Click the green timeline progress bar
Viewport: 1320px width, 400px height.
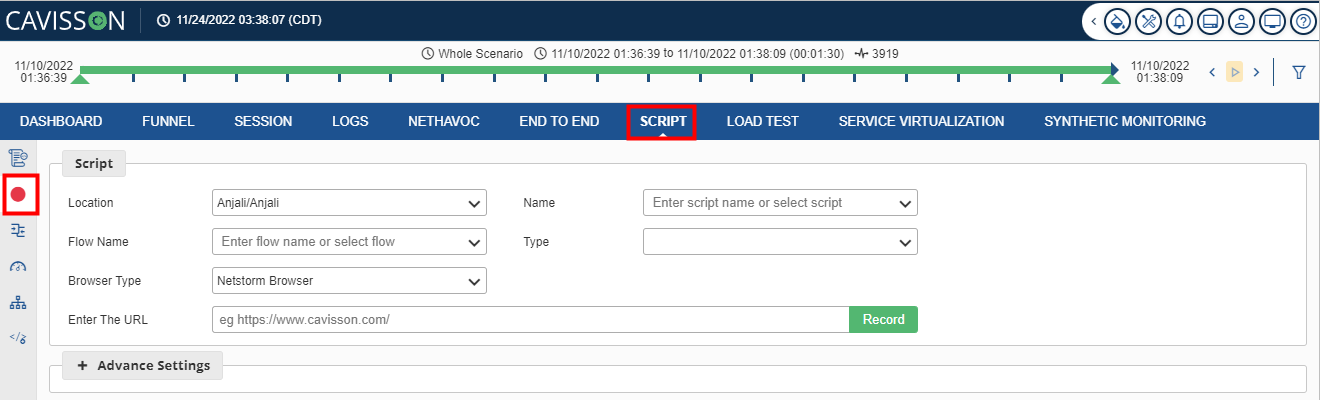(596, 70)
